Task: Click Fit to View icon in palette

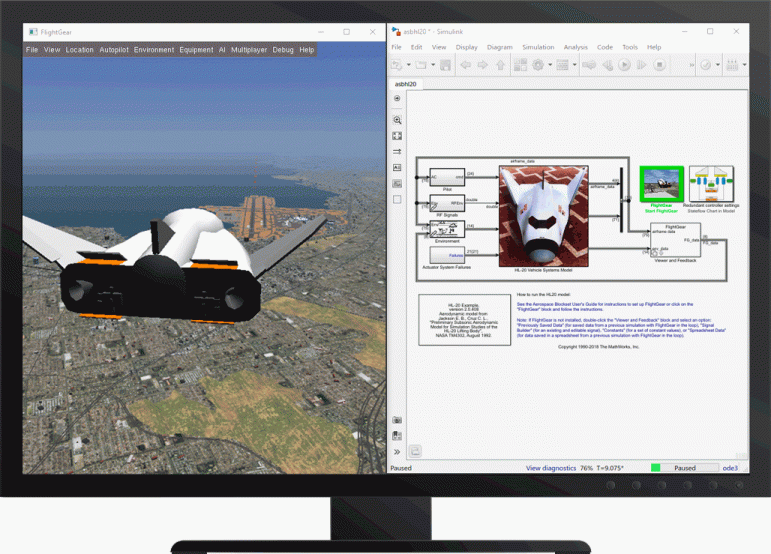Action: (x=397, y=136)
